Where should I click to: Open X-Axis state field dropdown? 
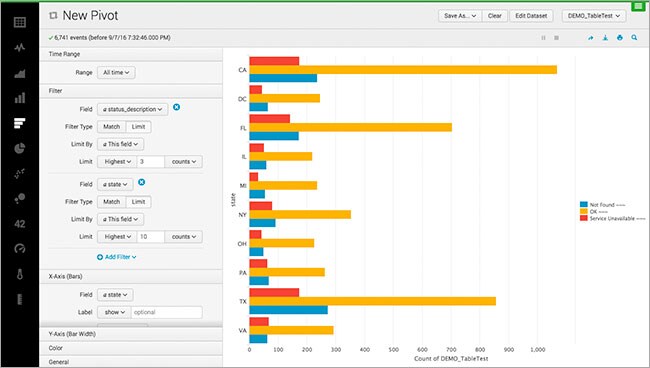(115, 295)
